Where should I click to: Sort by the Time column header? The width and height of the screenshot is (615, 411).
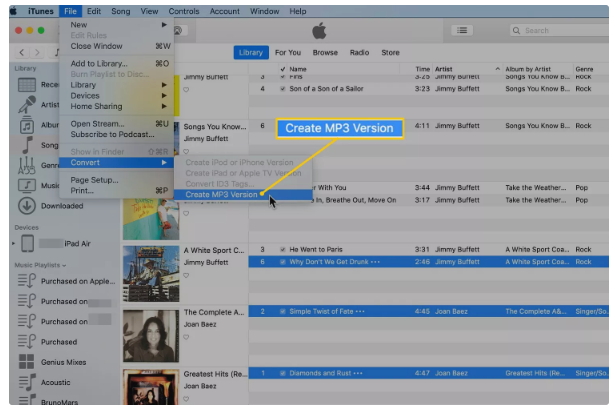click(x=423, y=69)
